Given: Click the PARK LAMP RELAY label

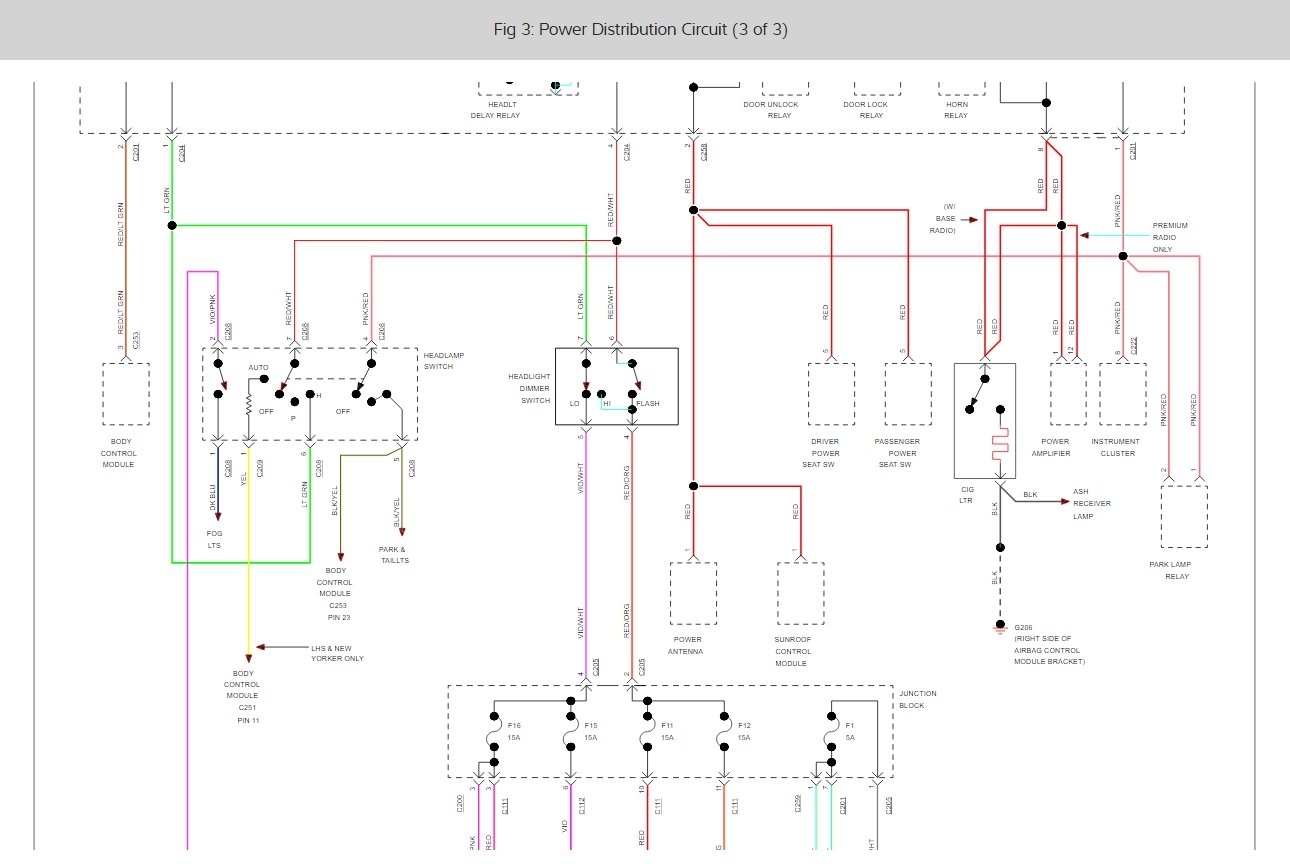Looking at the screenshot, I should (x=1170, y=570).
